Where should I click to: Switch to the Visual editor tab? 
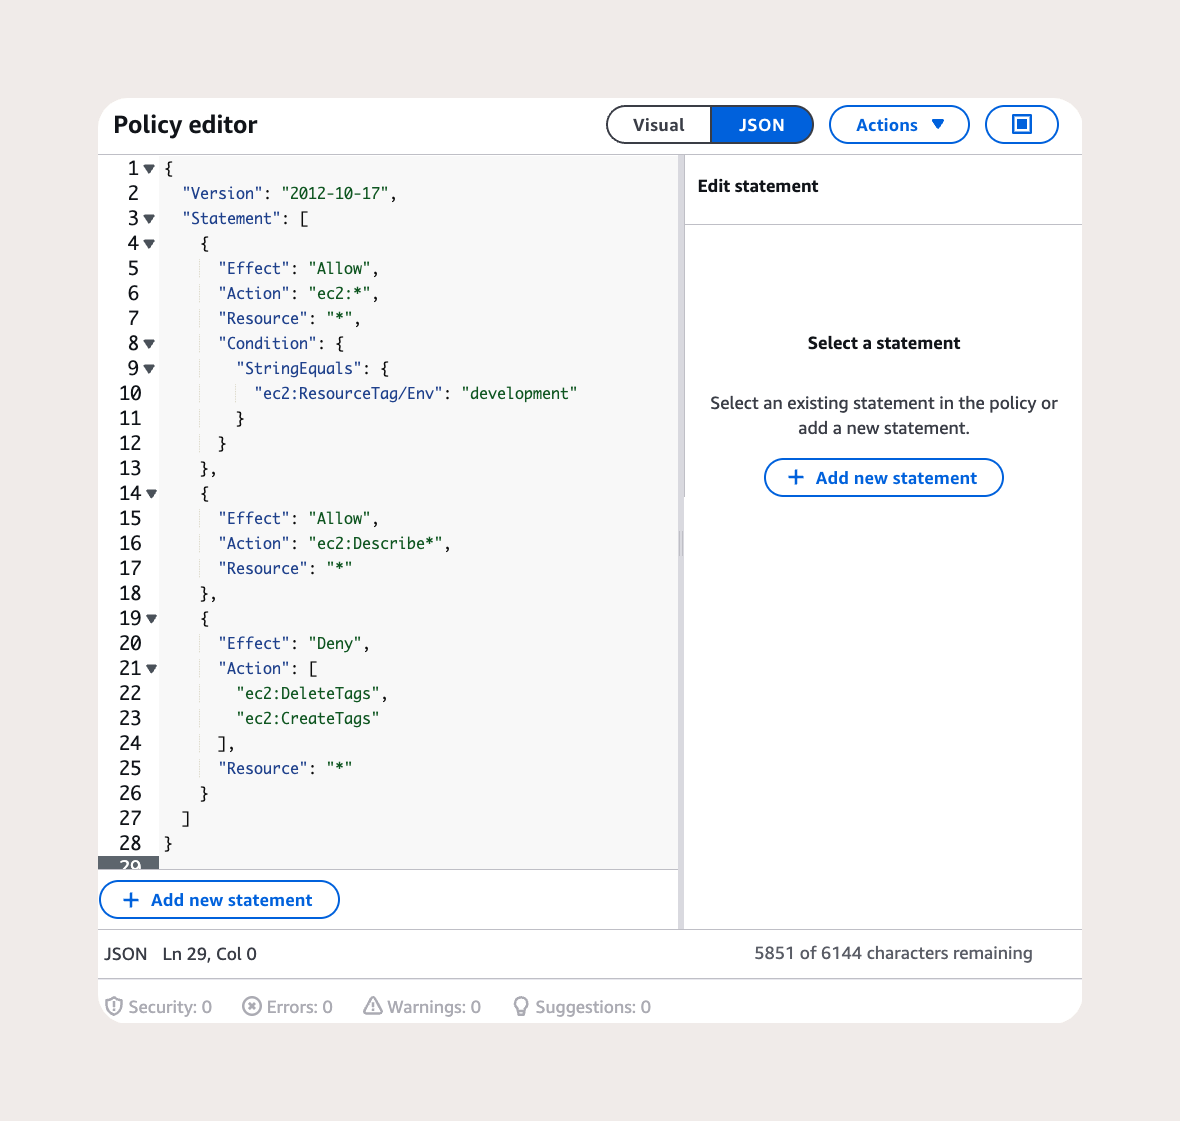tap(658, 125)
